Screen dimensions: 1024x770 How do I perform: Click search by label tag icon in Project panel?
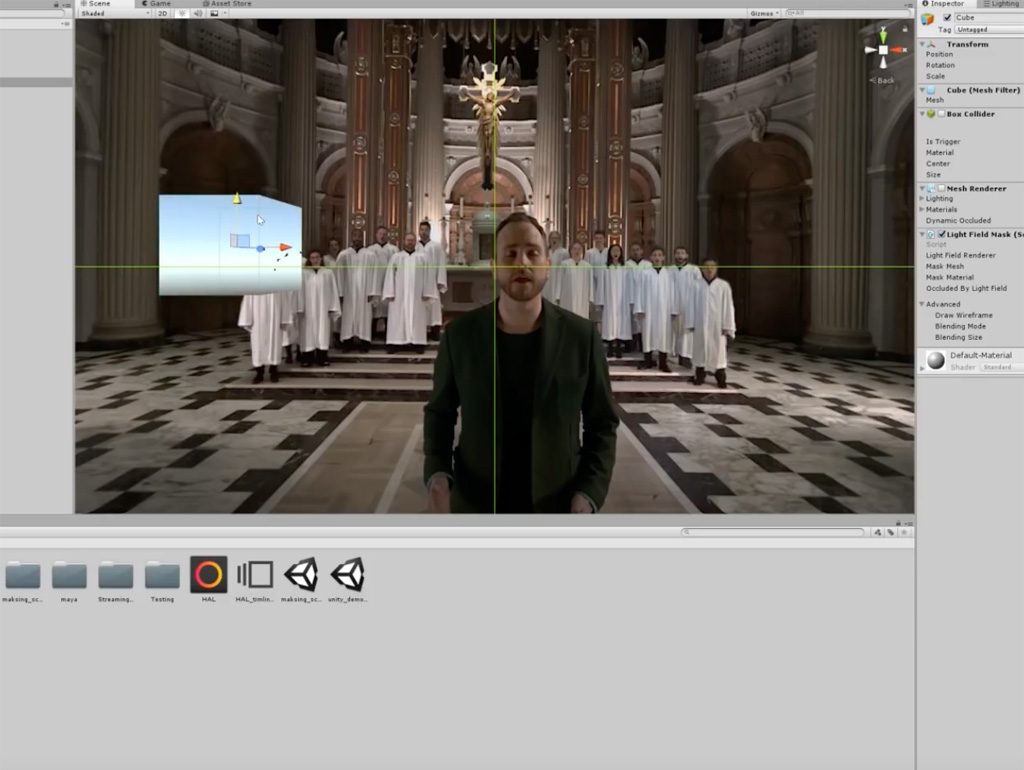(x=891, y=532)
